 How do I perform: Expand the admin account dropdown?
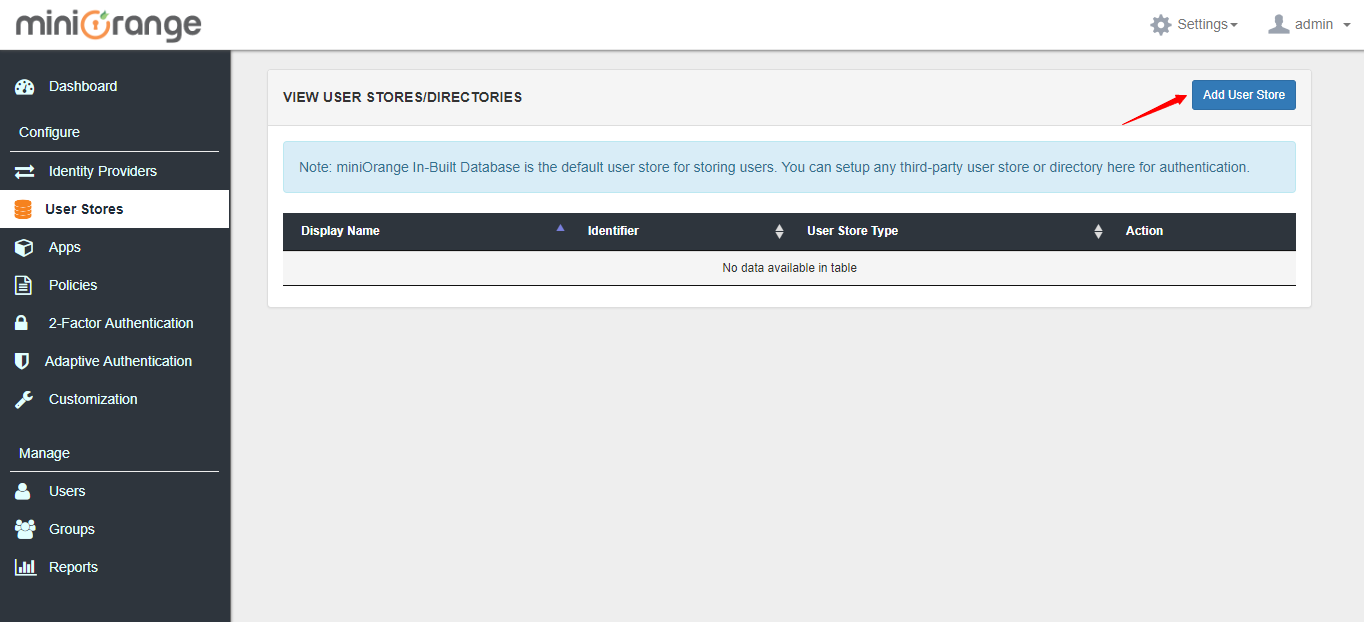point(1312,24)
